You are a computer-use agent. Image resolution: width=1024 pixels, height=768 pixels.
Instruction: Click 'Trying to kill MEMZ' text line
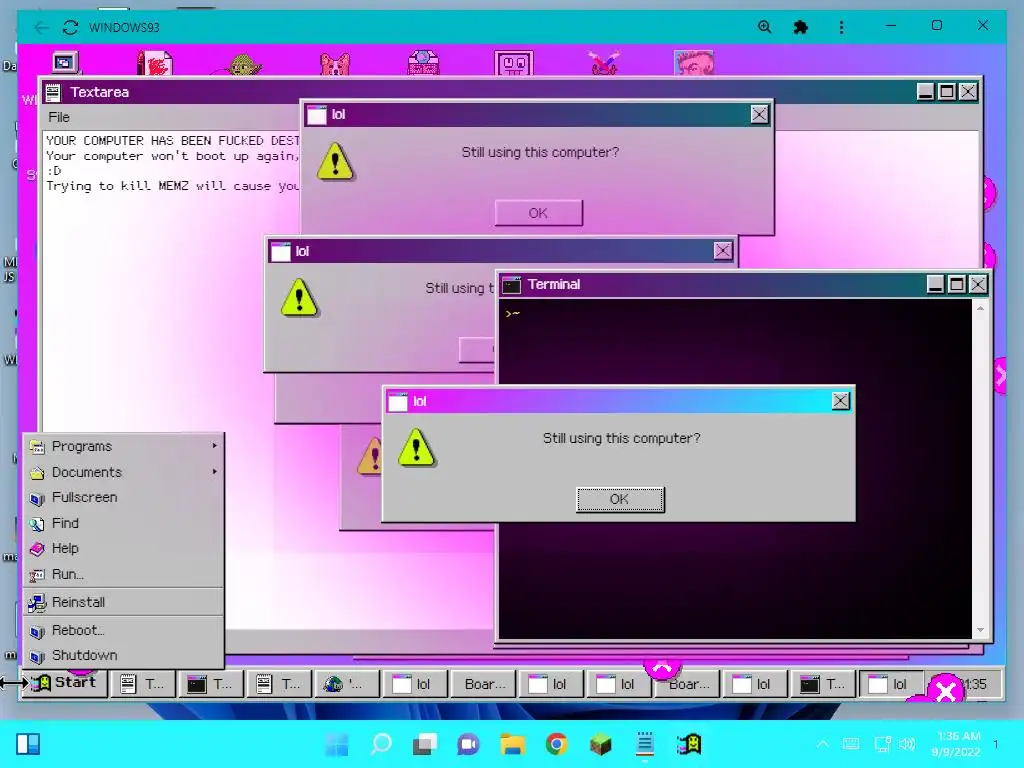coord(172,186)
